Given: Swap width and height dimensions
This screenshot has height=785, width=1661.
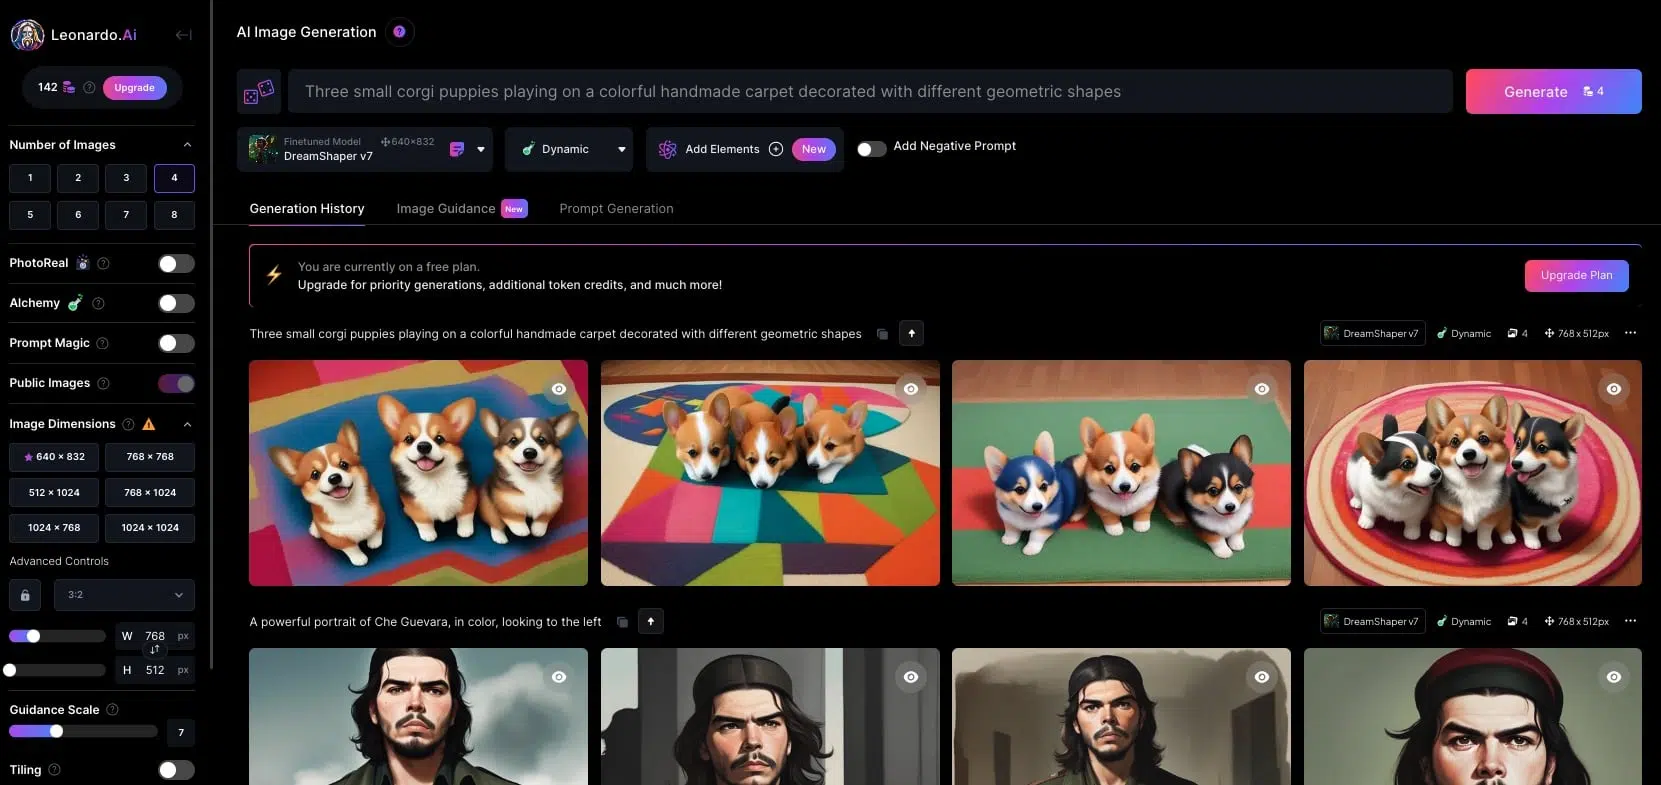Looking at the screenshot, I should pyautogui.click(x=155, y=650).
